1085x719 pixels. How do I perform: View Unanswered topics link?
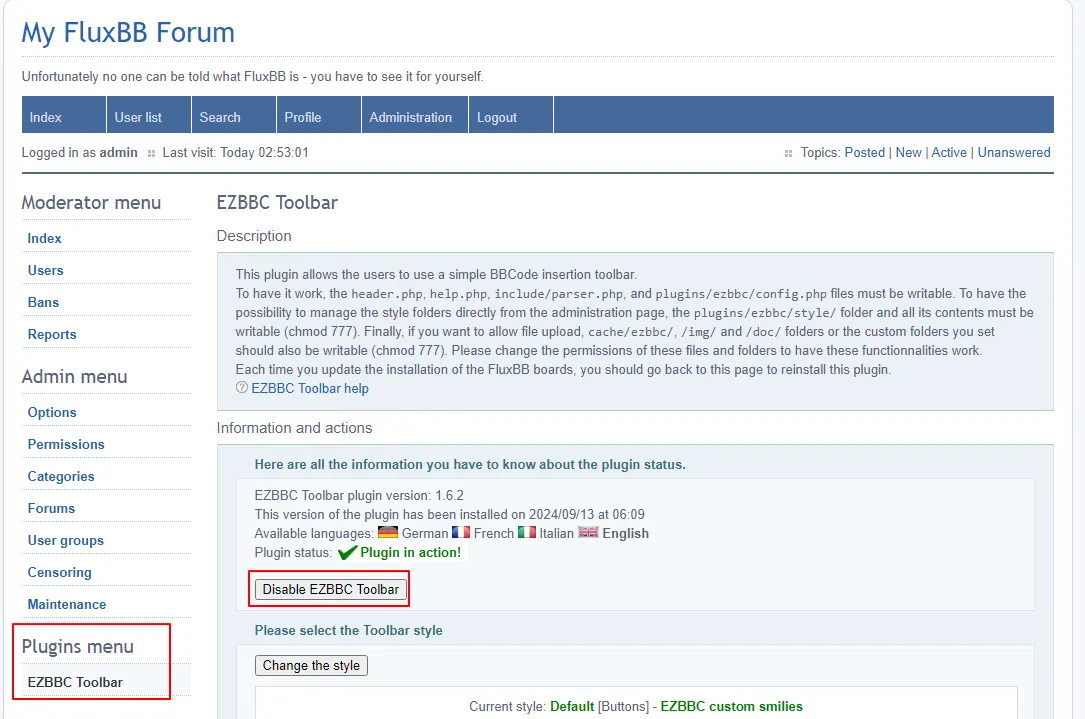1014,152
